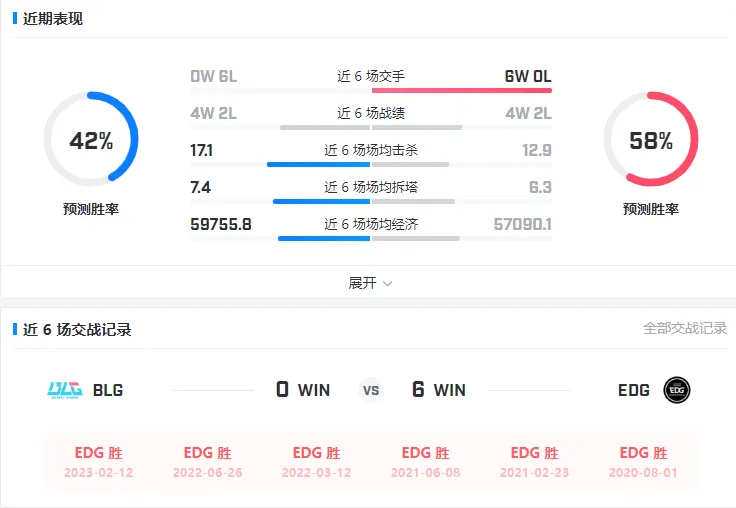Click the red 58% win-rate ring
The width and height of the screenshot is (736, 508).
651,140
